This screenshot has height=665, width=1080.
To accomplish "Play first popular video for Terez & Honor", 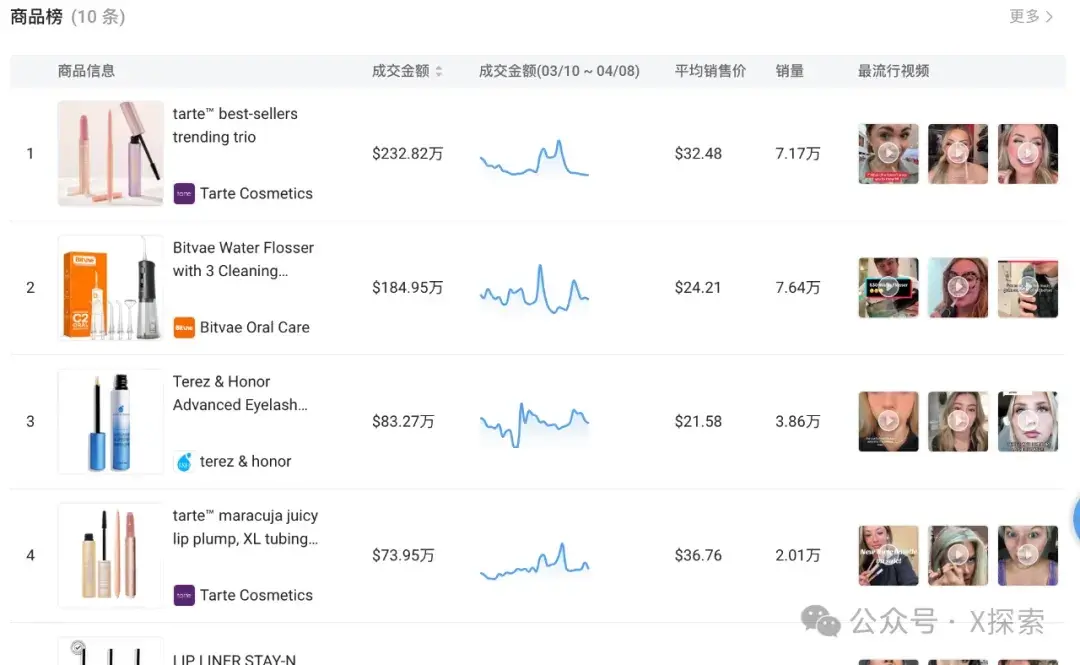I will point(889,421).
